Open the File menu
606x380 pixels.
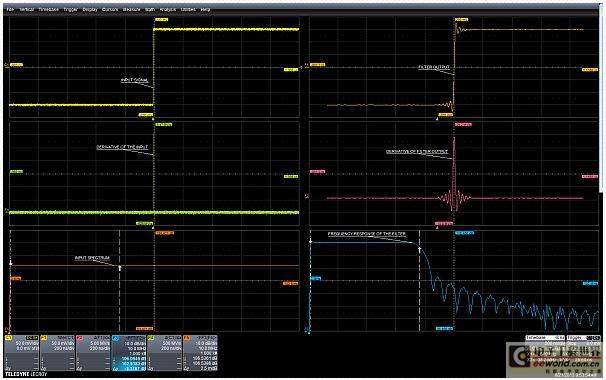click(10, 9)
